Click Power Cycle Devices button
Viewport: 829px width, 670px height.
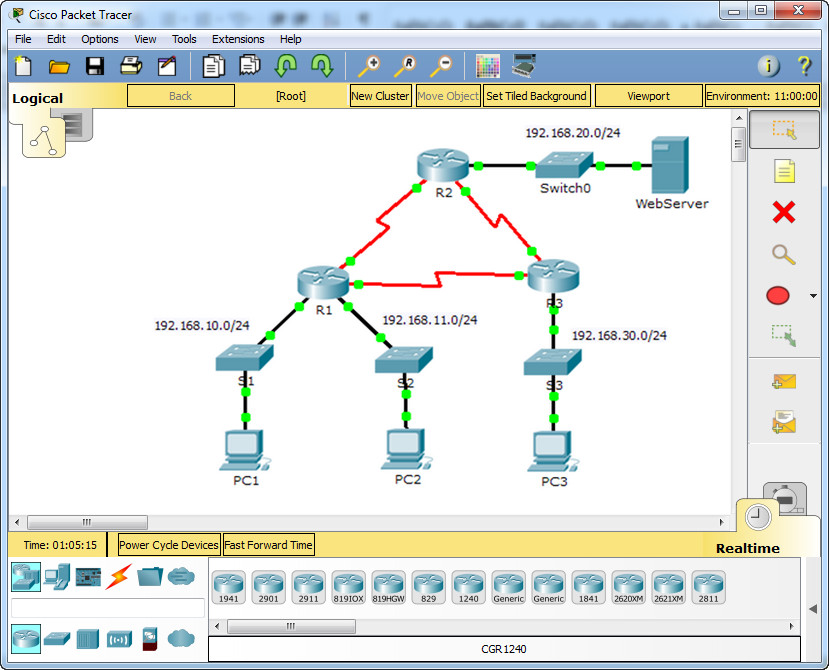(x=169, y=545)
